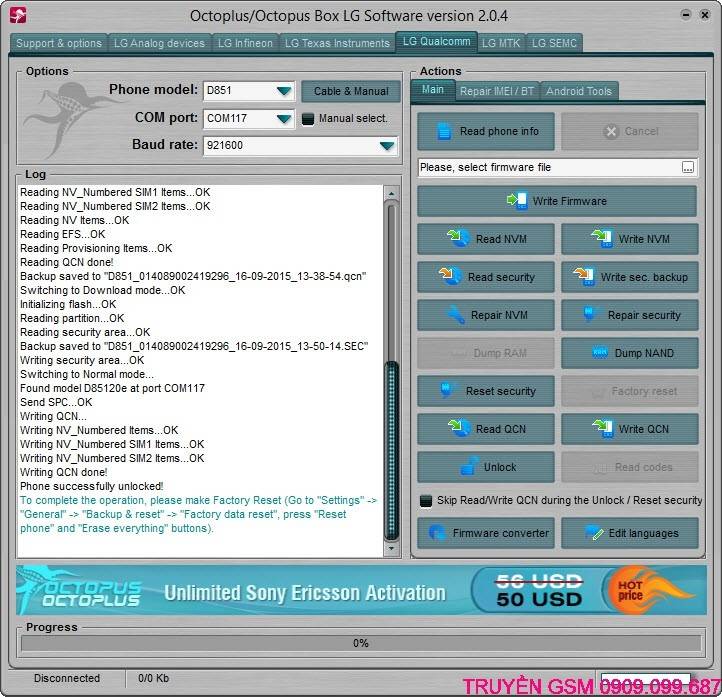This screenshot has width=722, height=697.
Task: Click log line "Switching to Download mode...OK"
Action: [102, 290]
